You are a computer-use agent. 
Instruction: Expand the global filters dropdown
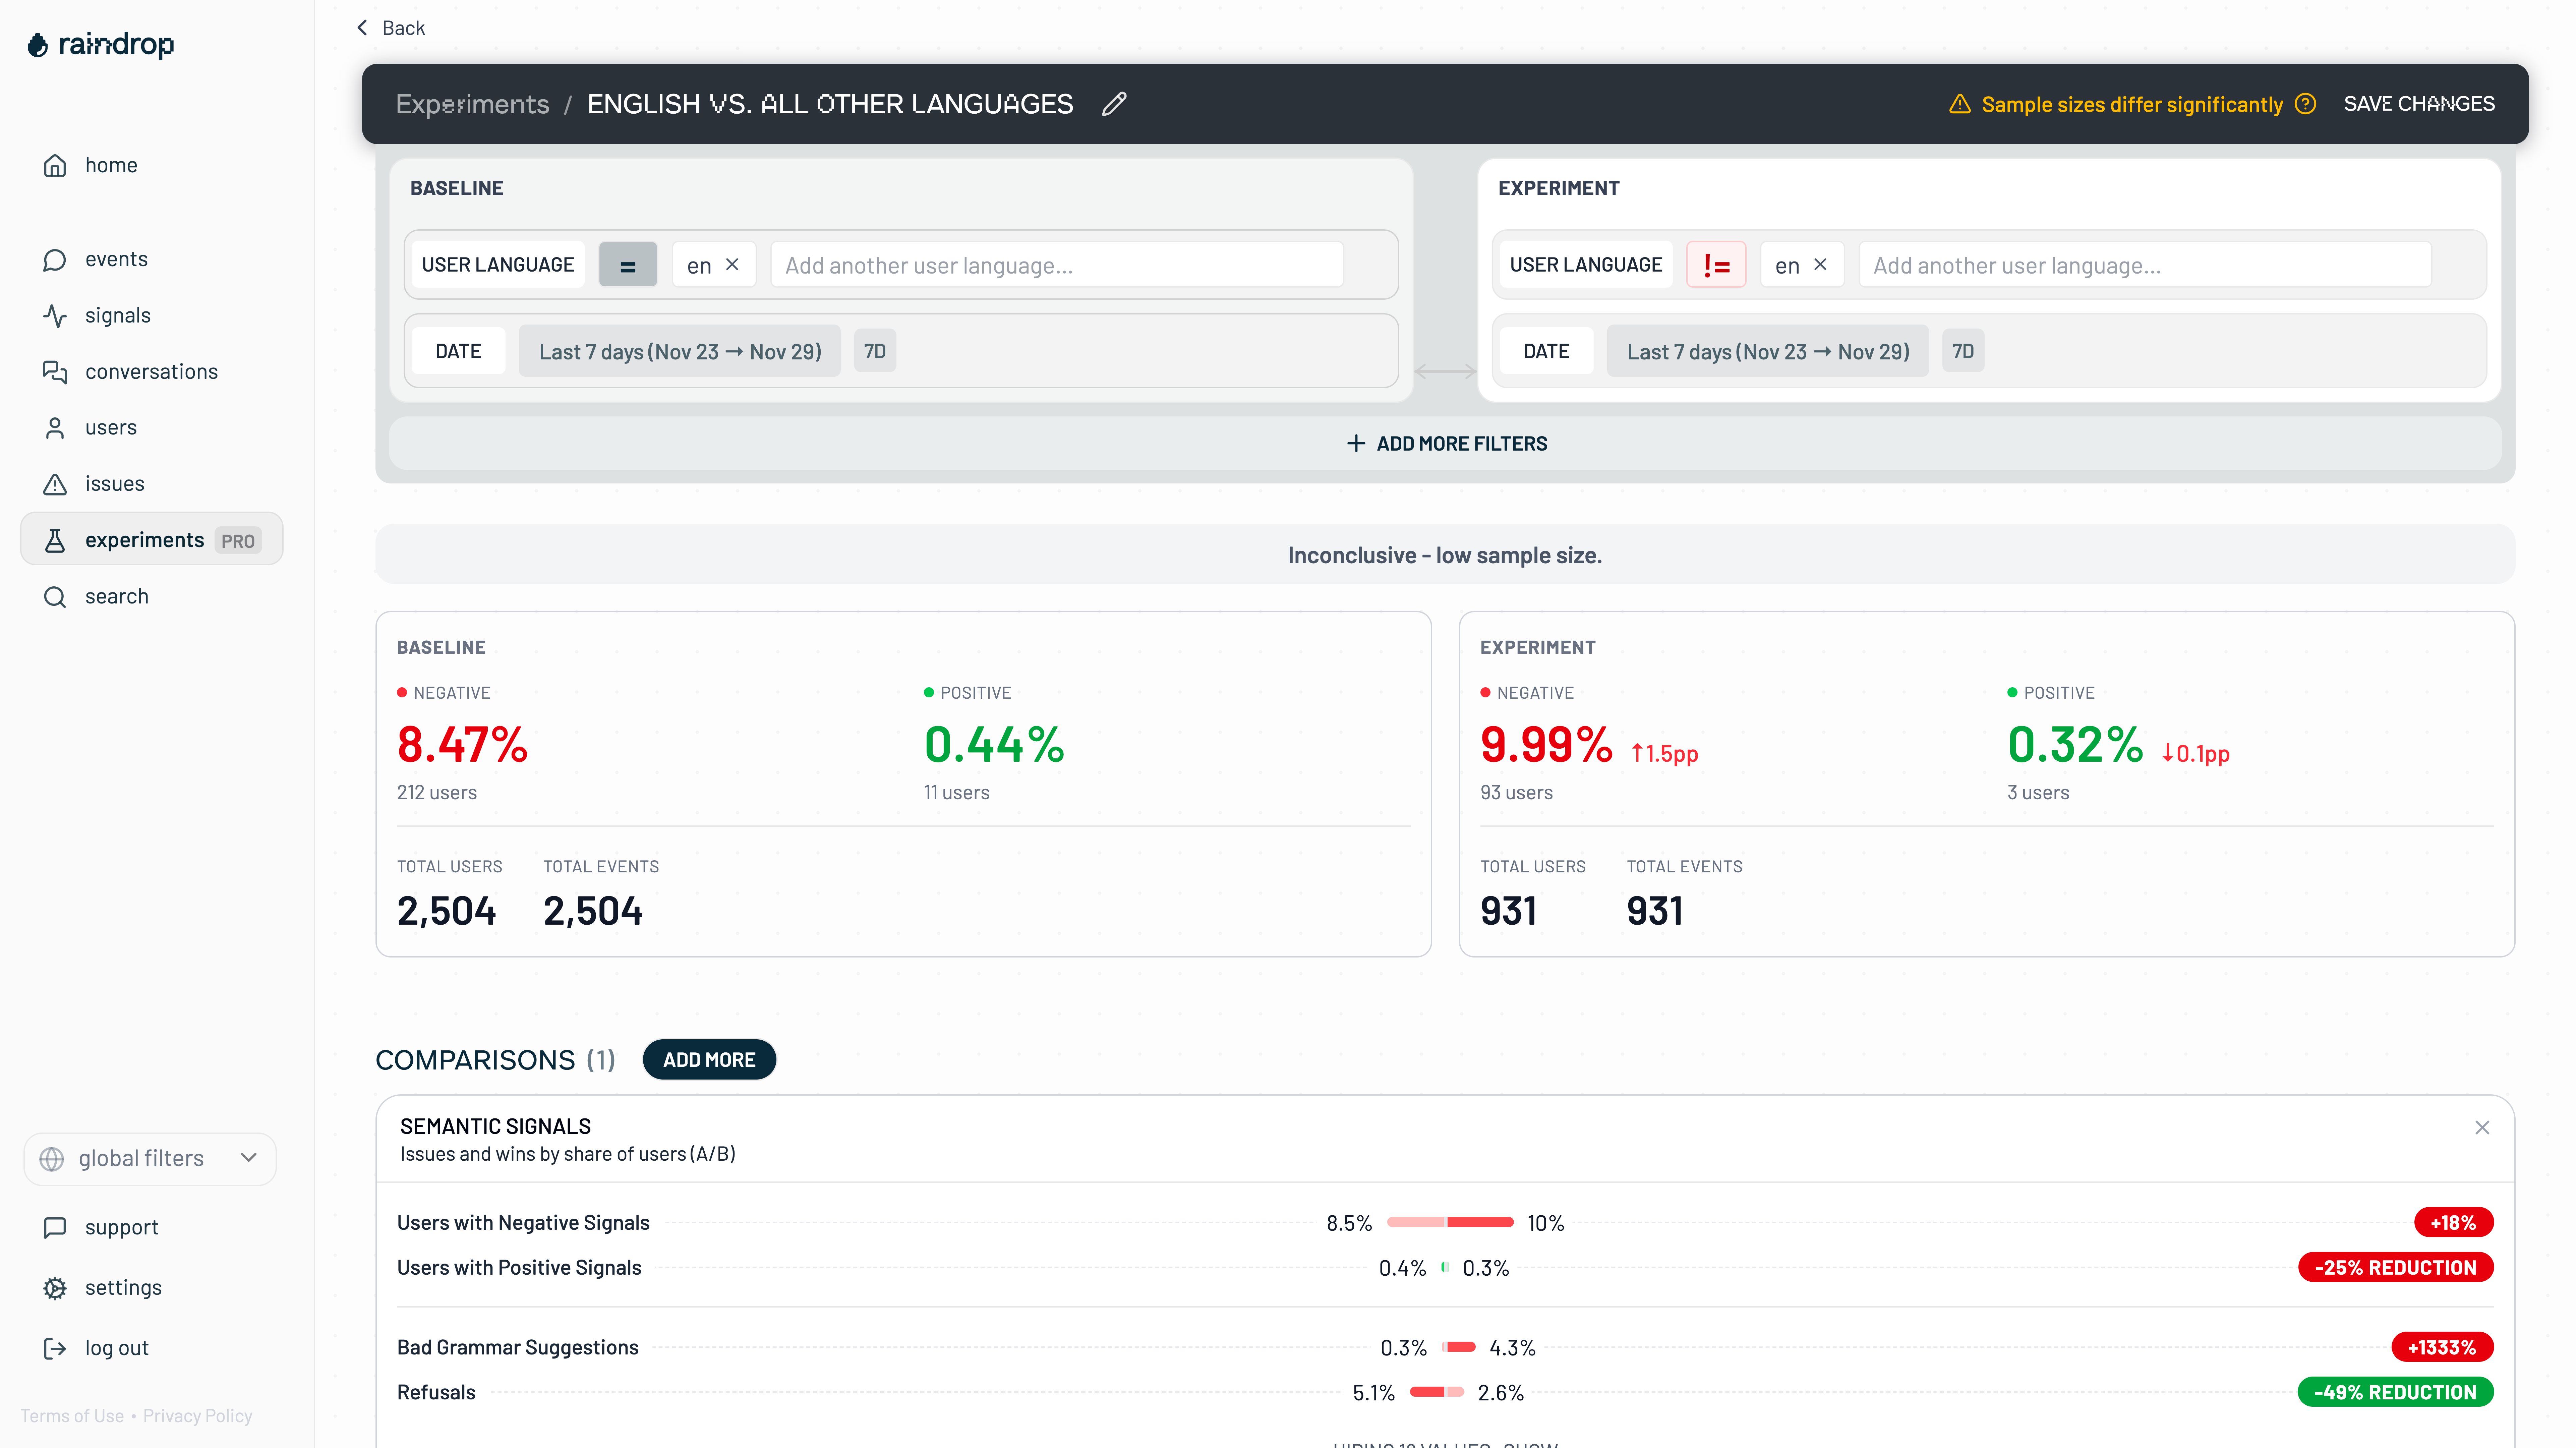(x=150, y=1158)
